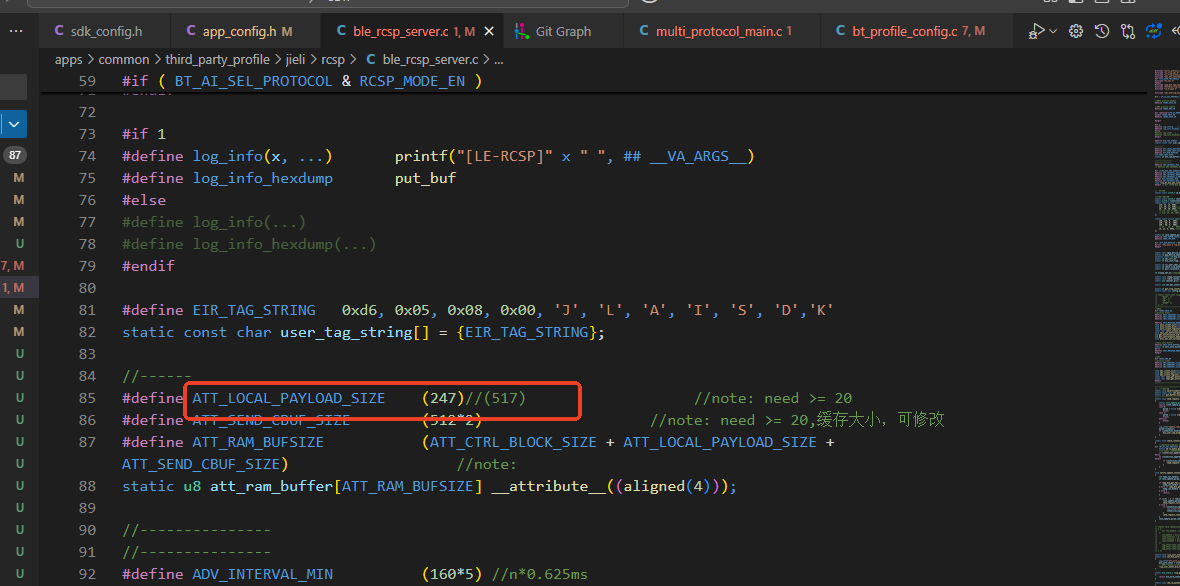Click the git compare changes icon
Image resolution: width=1180 pixels, height=586 pixels.
coord(1127,31)
